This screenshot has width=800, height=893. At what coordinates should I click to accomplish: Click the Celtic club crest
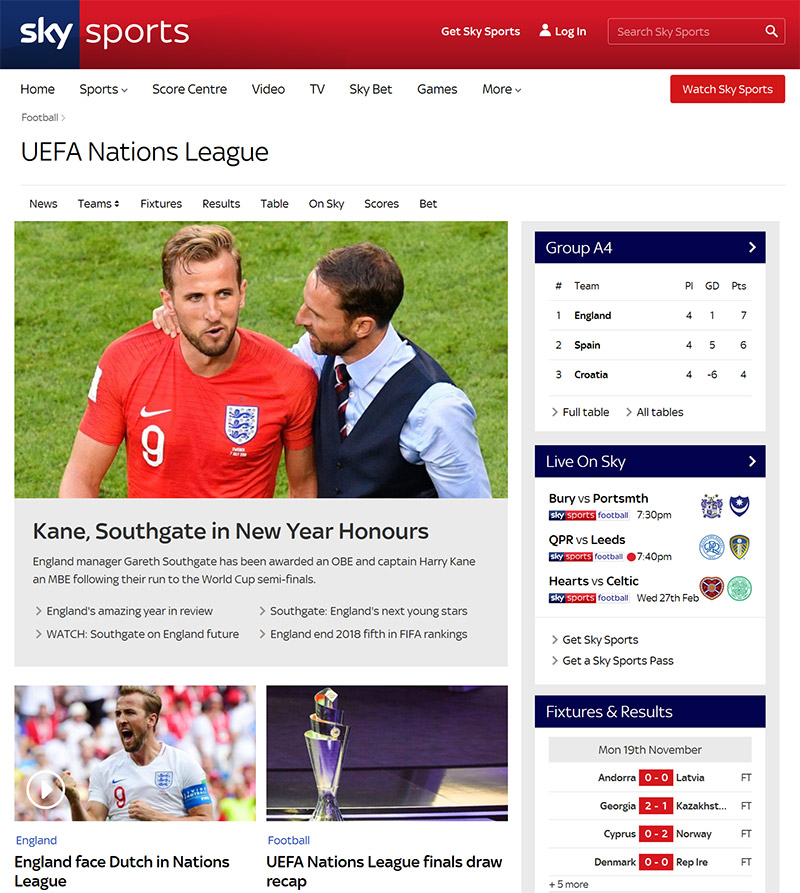pos(739,588)
